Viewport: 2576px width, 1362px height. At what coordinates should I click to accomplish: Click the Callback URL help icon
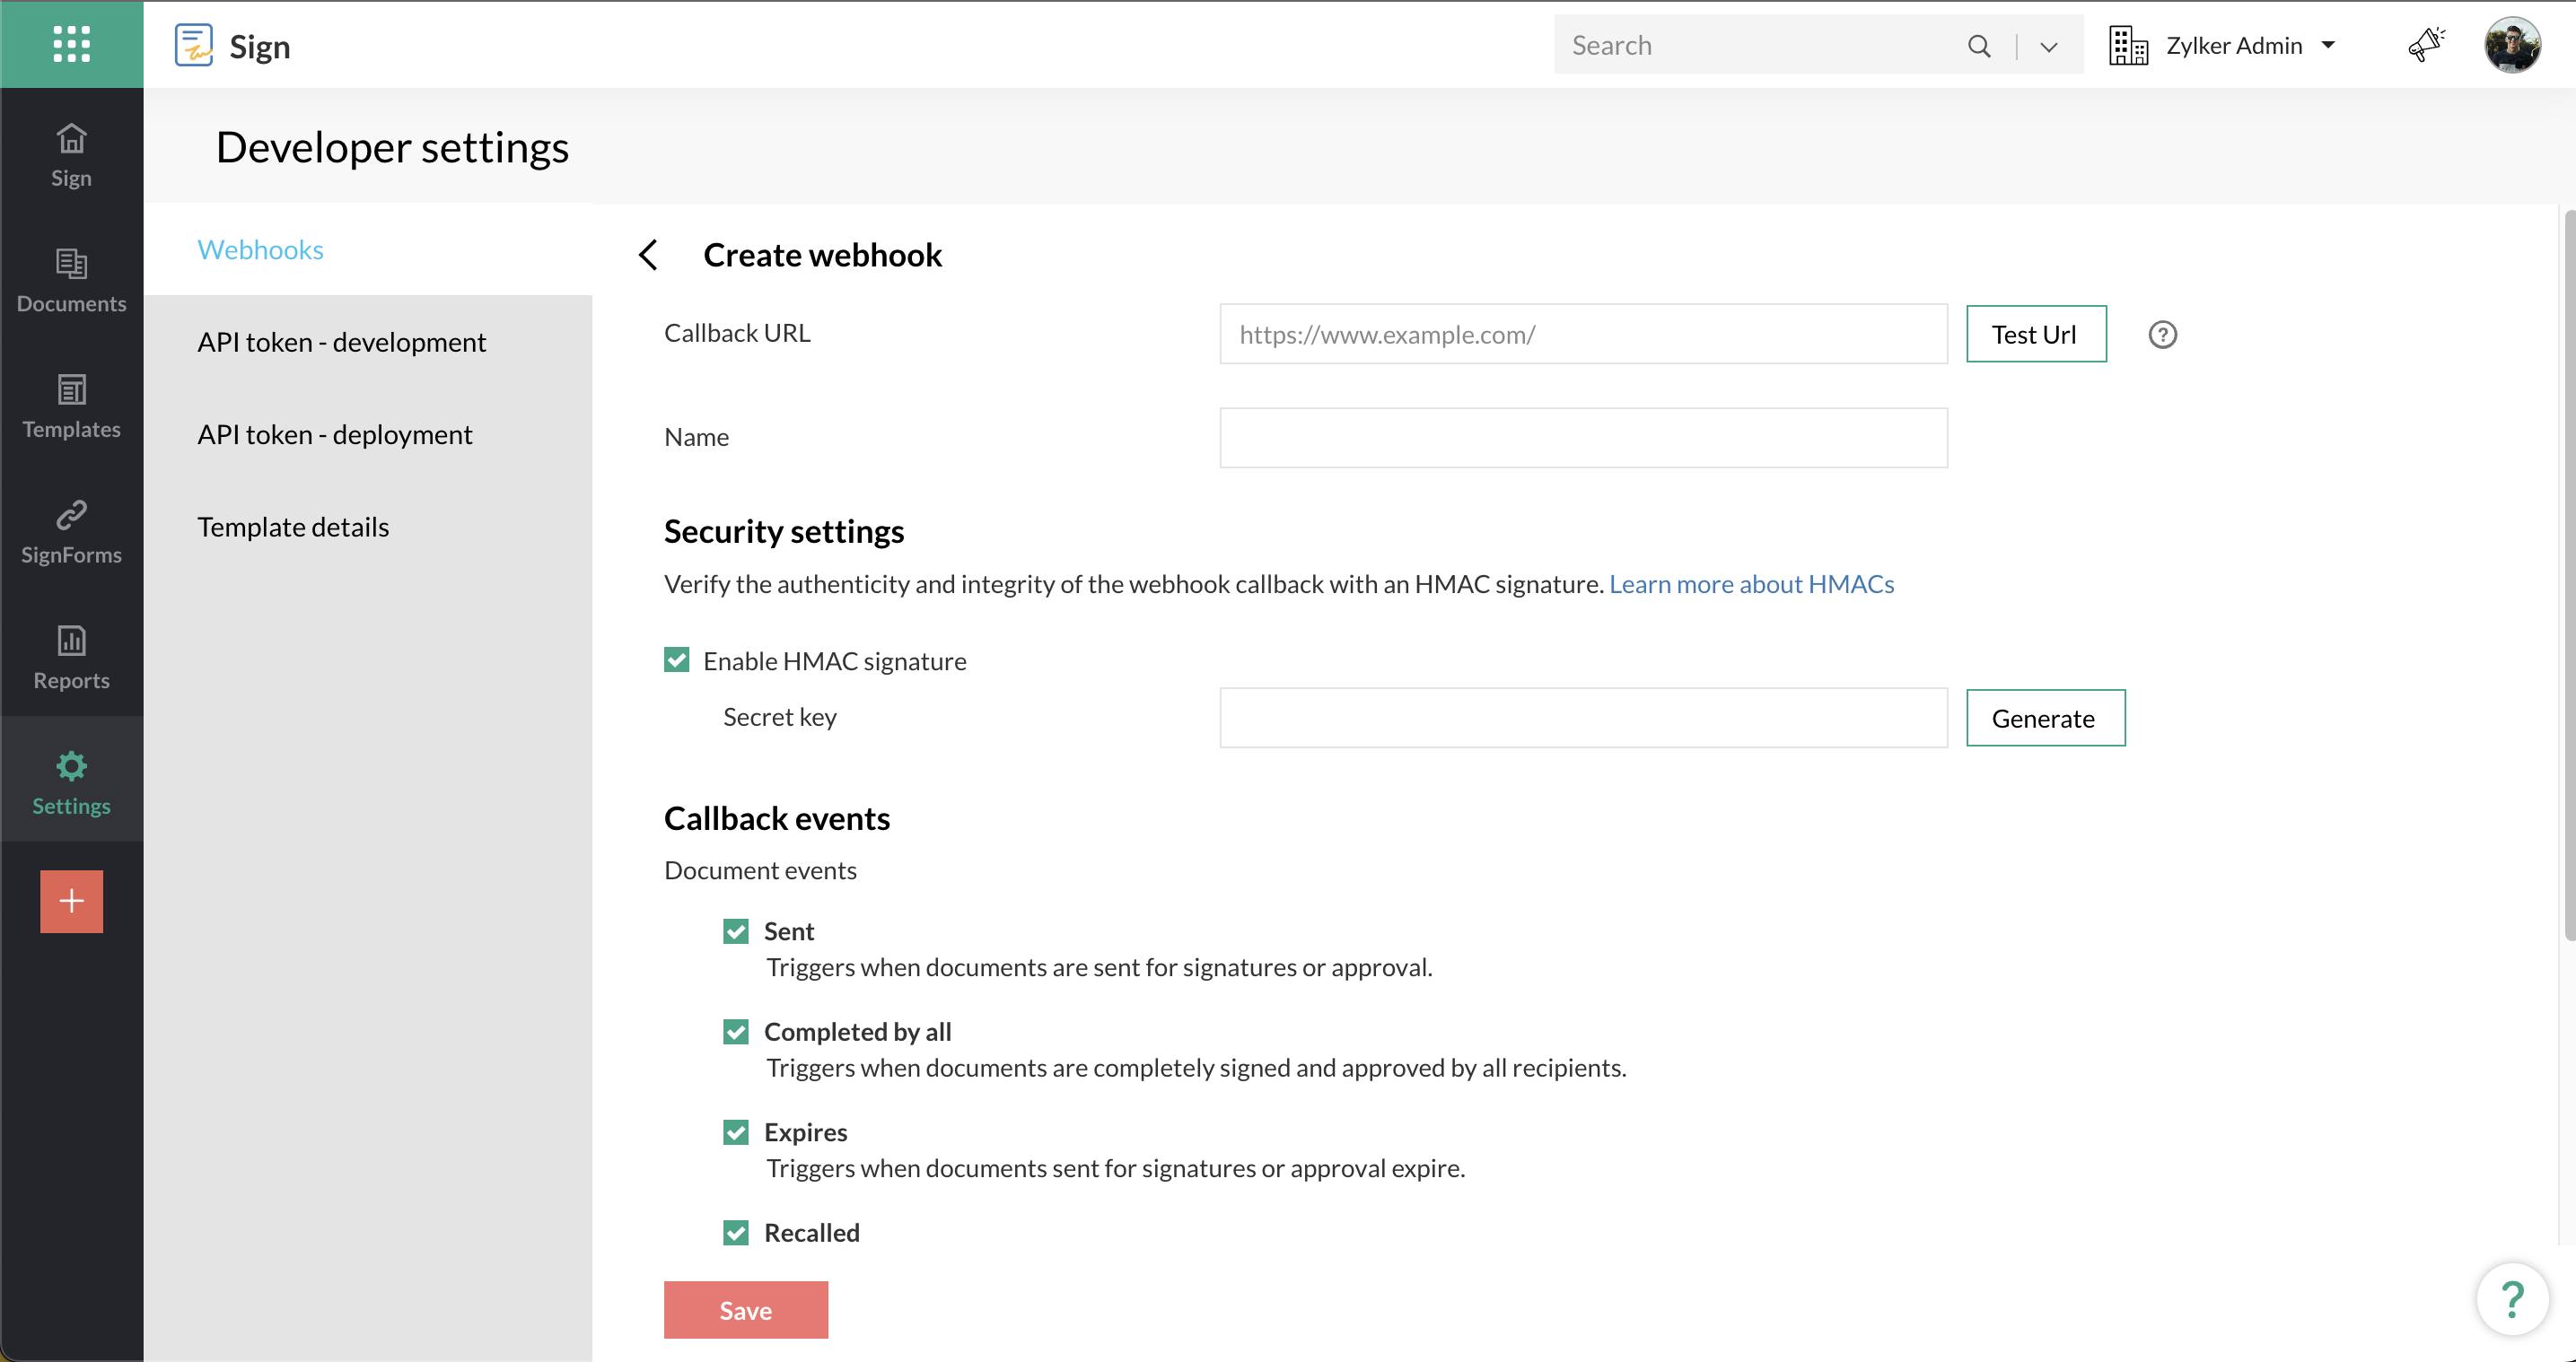[2162, 334]
